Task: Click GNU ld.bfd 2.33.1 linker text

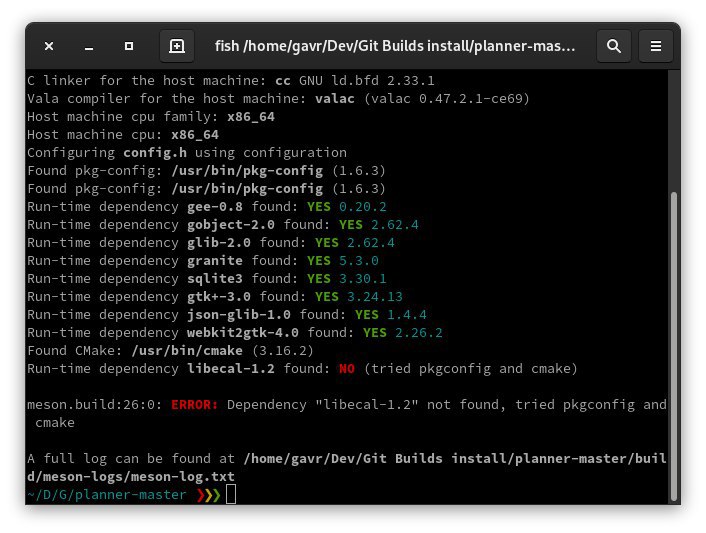Action: 367,81
